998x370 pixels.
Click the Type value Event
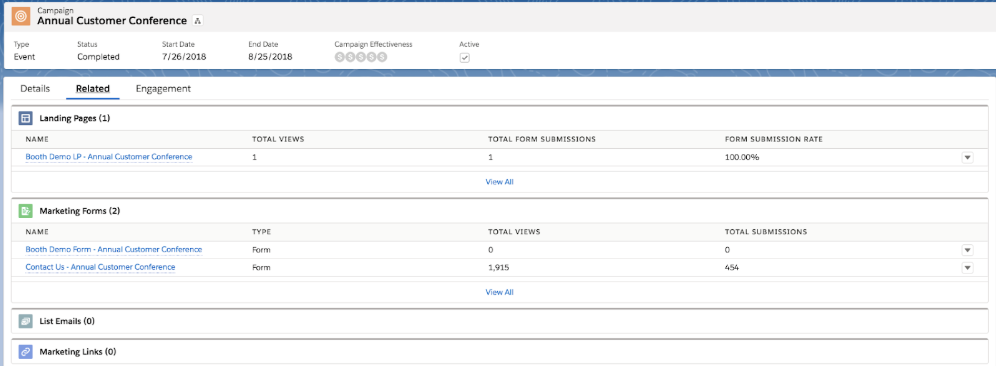(x=24, y=57)
